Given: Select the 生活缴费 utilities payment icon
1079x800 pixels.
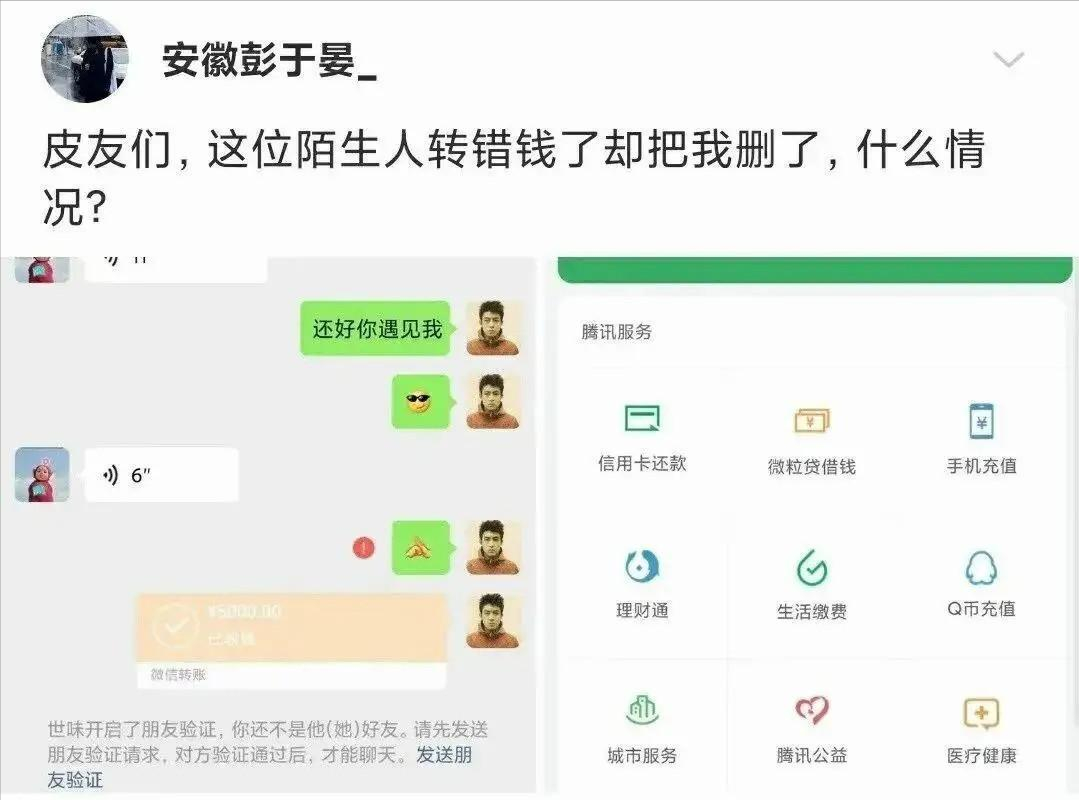Looking at the screenshot, I should 811,567.
